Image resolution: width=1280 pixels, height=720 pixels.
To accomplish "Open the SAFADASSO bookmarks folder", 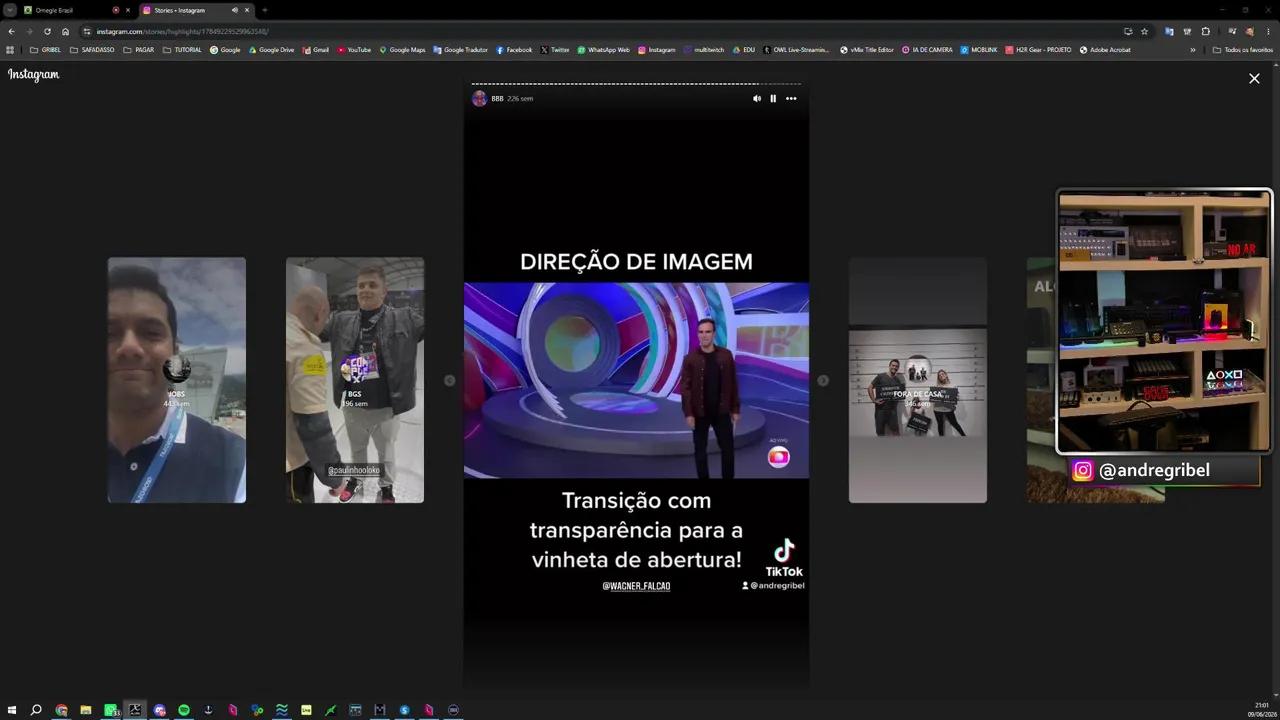I will point(92,50).
